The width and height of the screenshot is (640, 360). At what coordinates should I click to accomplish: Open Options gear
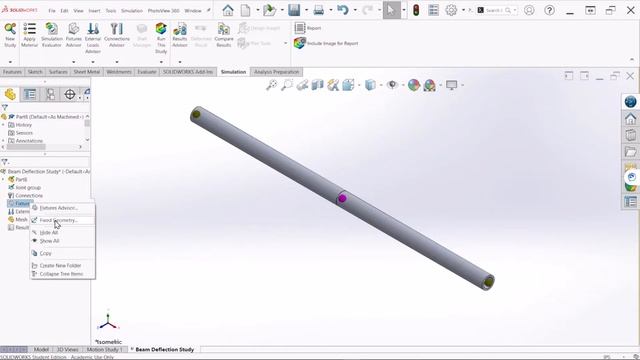click(451, 10)
